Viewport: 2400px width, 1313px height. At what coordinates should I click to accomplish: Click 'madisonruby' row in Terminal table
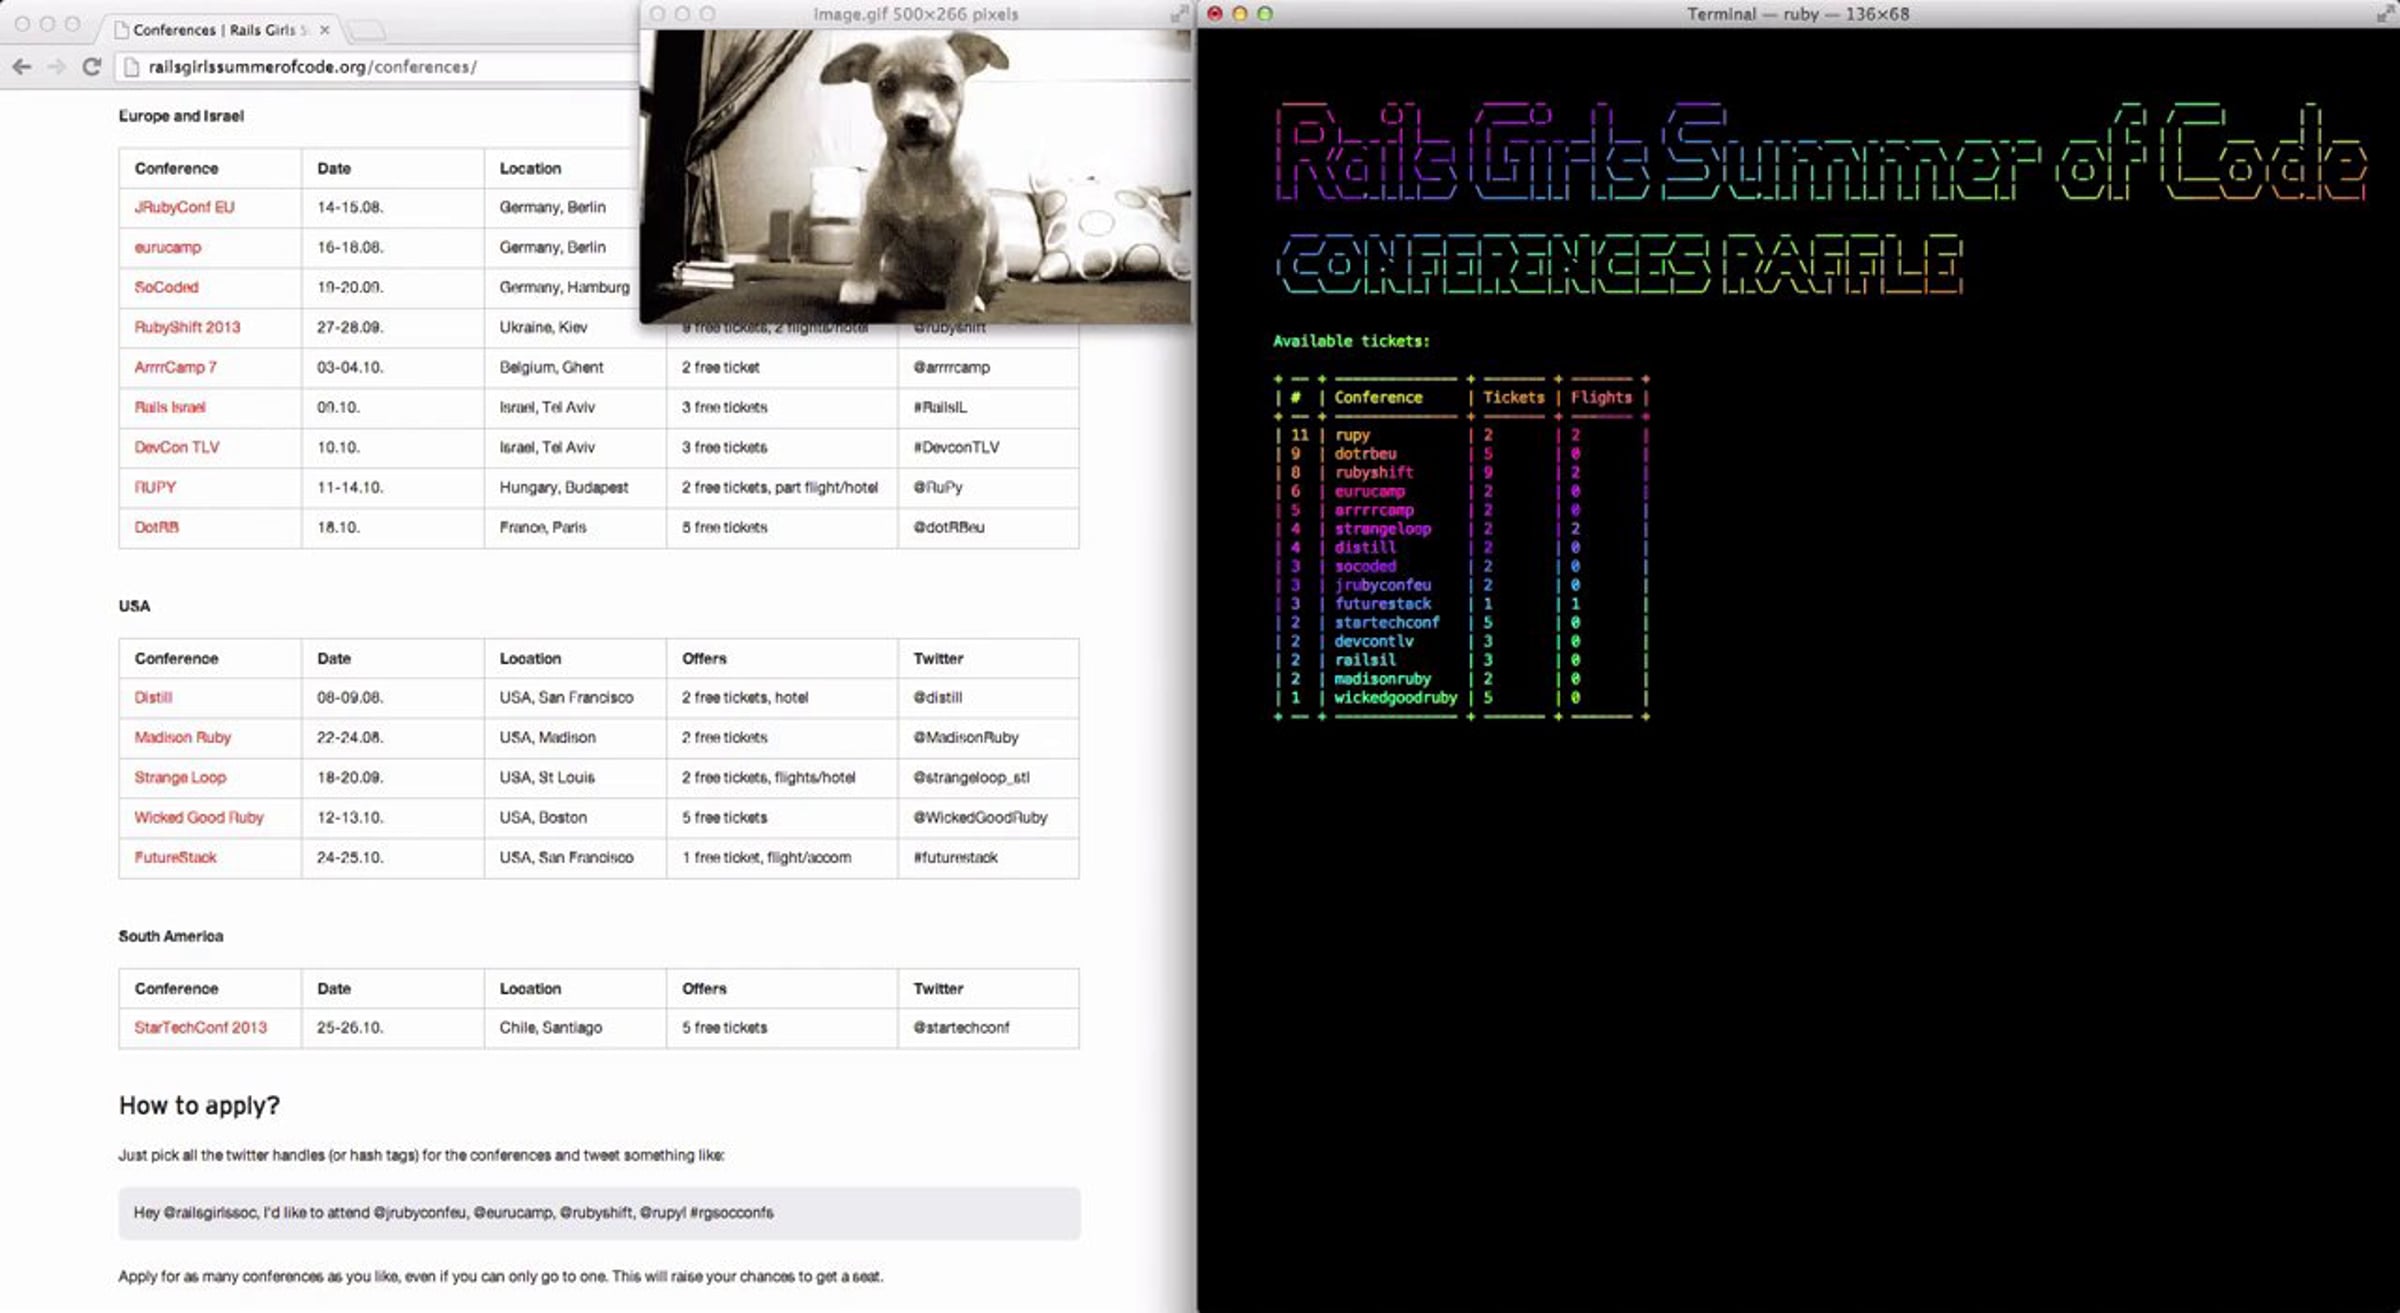click(1461, 679)
